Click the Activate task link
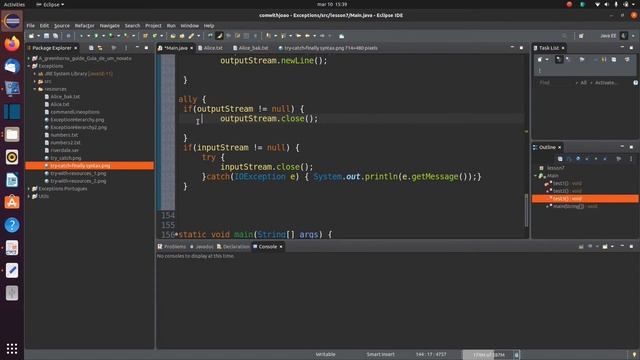This screenshot has width=640, height=360. coord(606,82)
